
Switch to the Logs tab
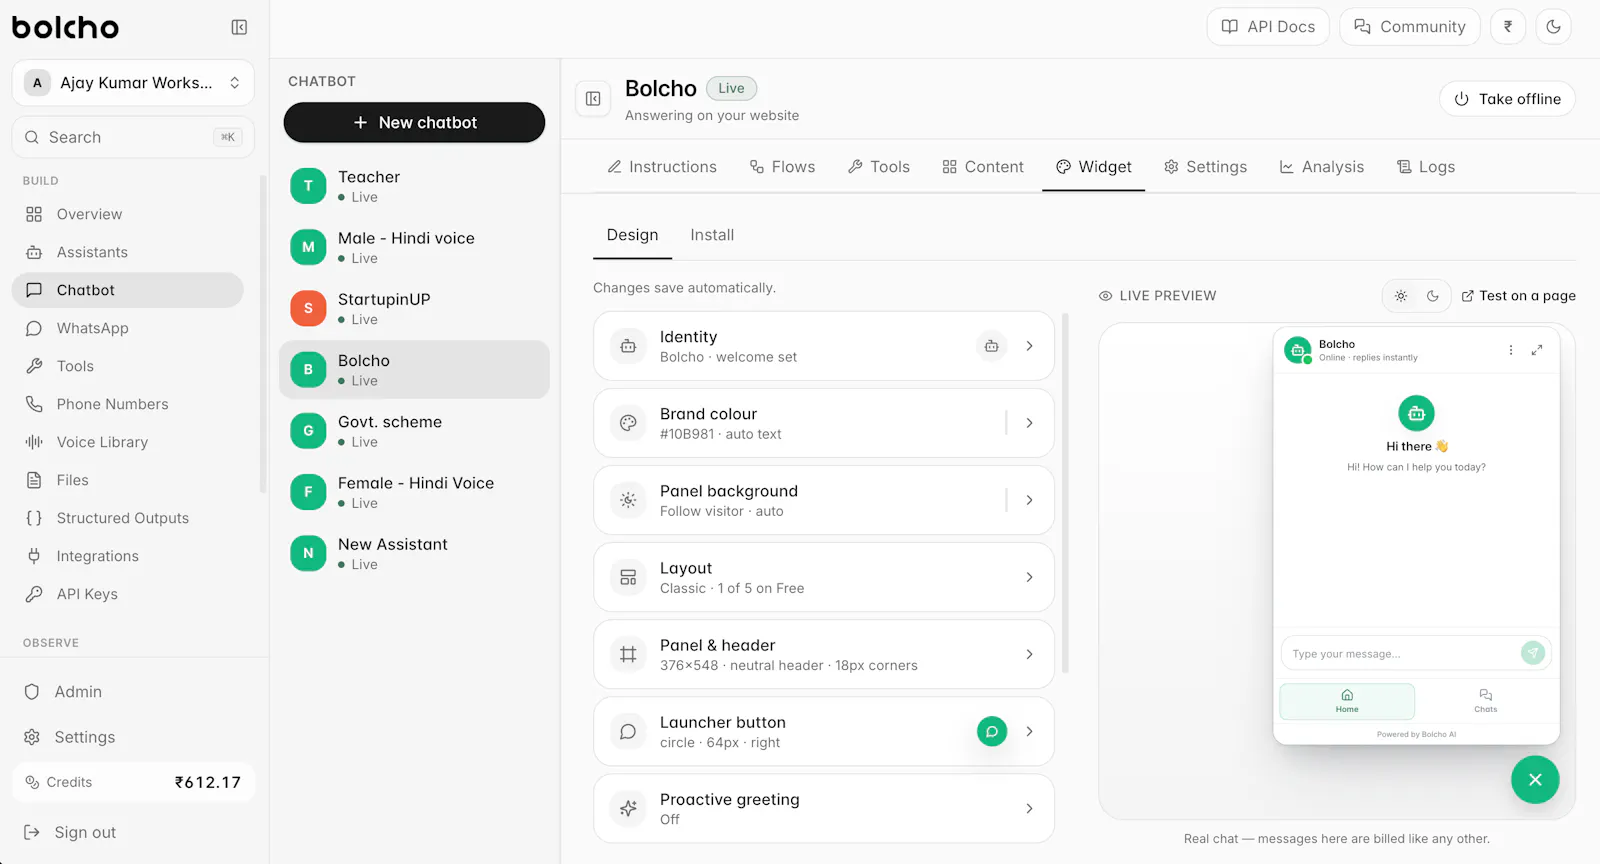1426,167
